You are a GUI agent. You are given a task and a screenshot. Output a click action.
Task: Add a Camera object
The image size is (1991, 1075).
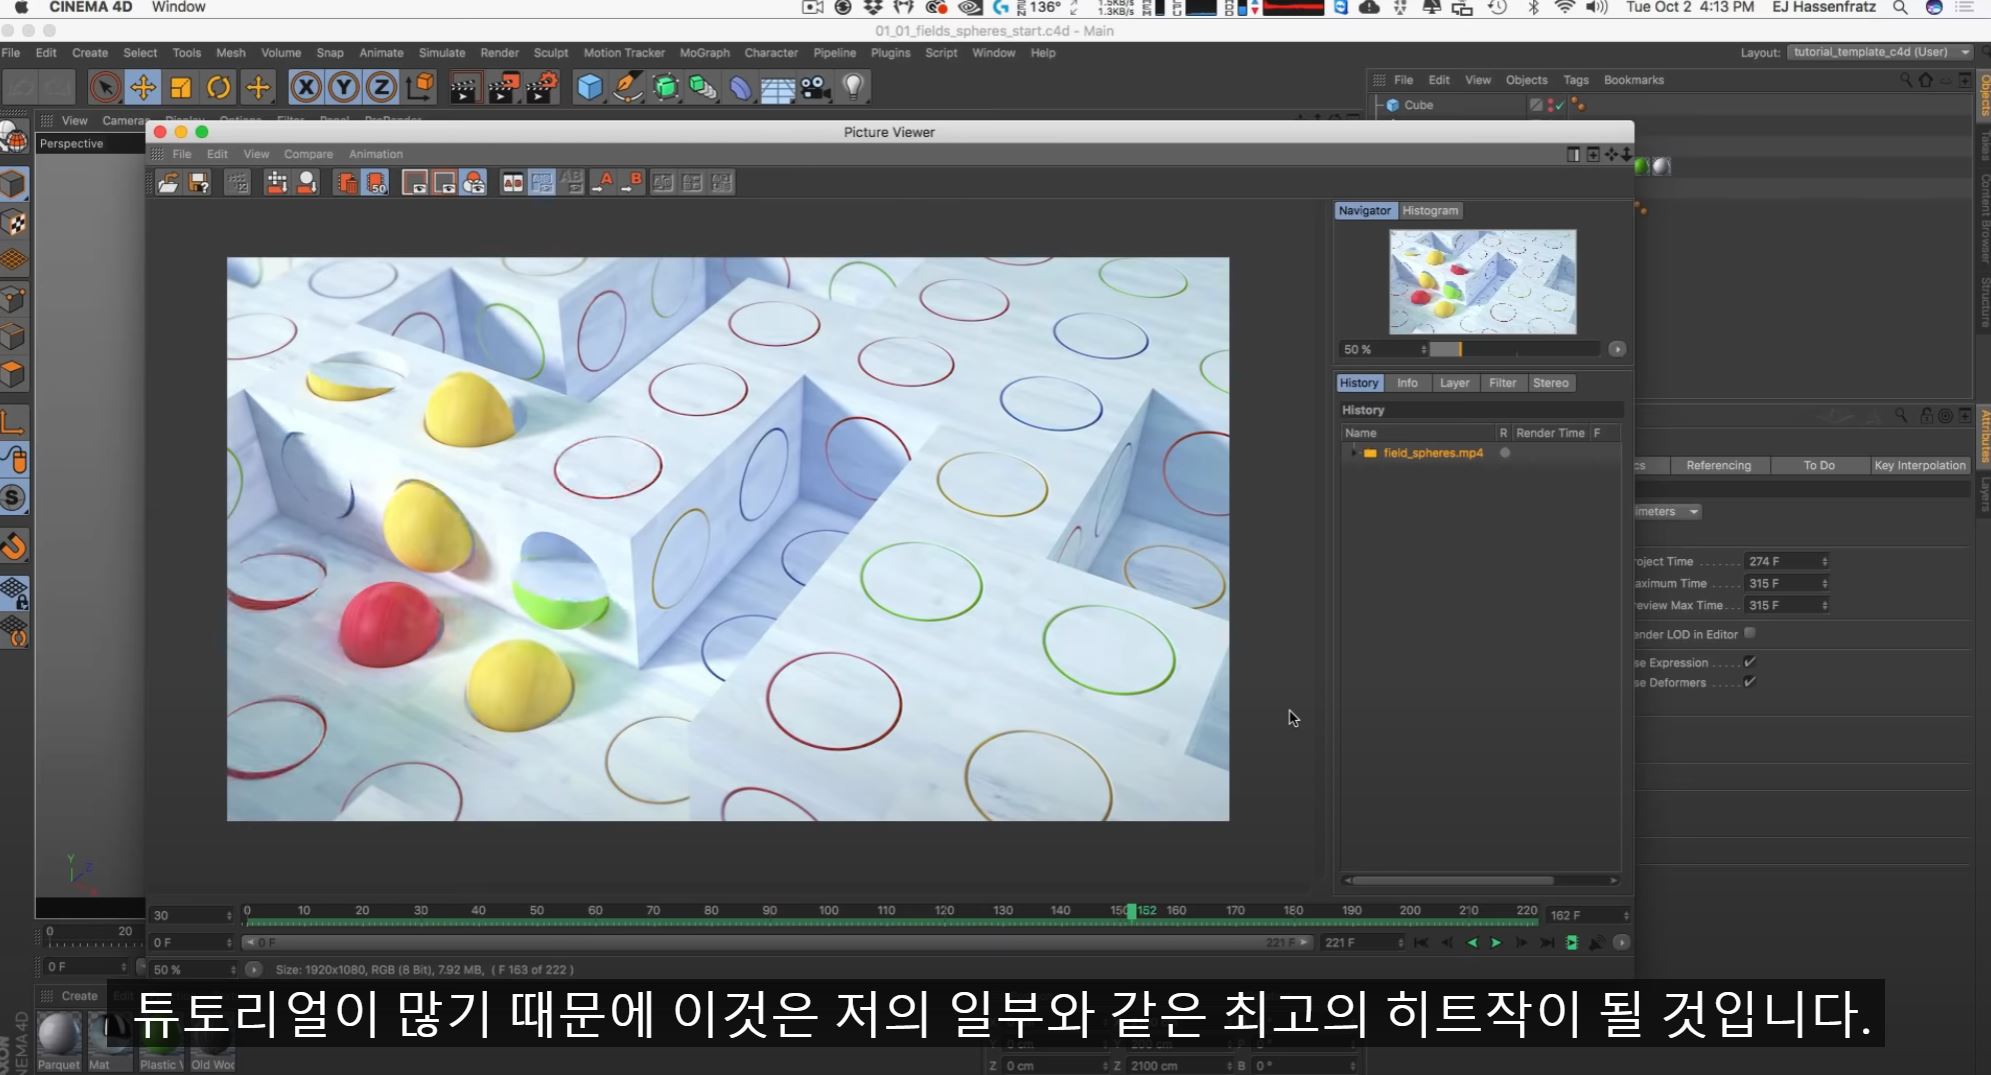coord(816,88)
